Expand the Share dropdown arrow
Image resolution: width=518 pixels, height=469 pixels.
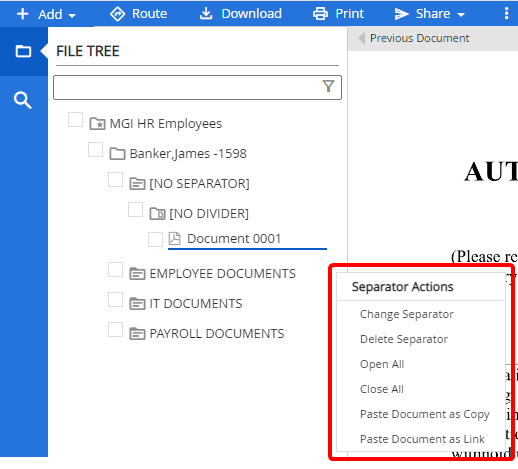tap(461, 14)
